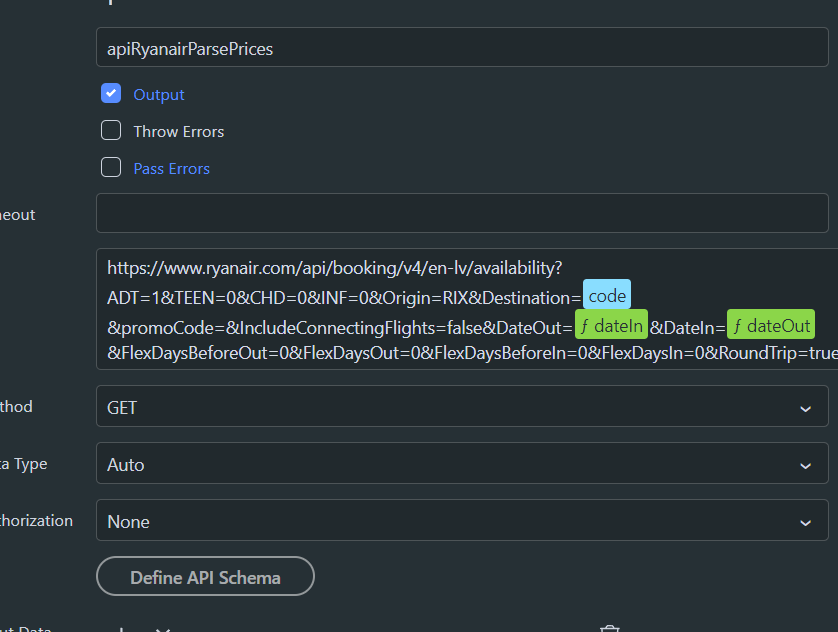Viewport: 838px width, 632px height.
Task: Click the blue Output label
Action: click(x=159, y=93)
